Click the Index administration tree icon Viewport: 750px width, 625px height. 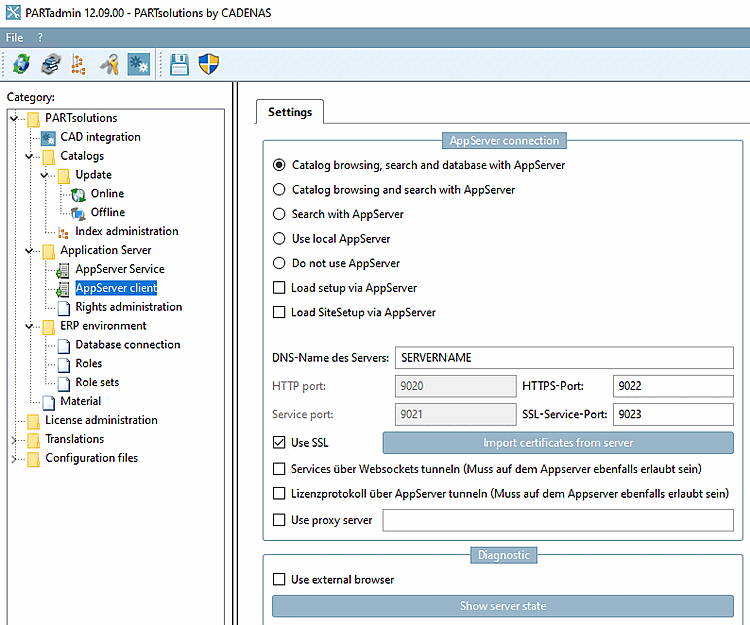point(63,232)
